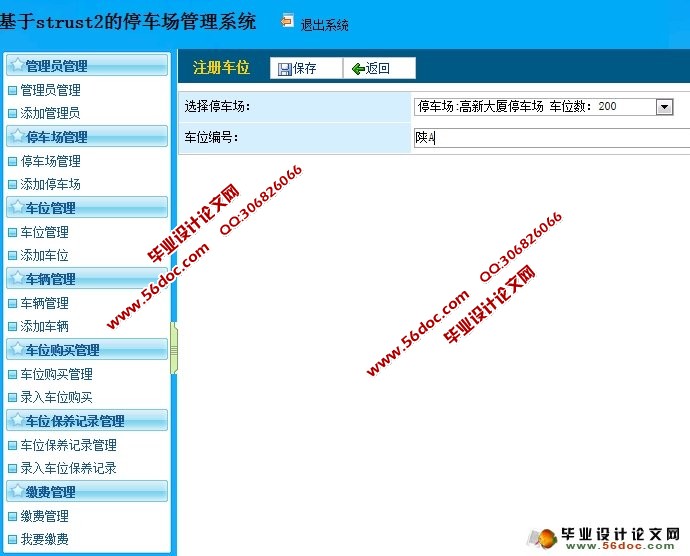Open the 选择停车场 dropdown arrow
Viewport: 690px width, 556px height.
coord(664,107)
